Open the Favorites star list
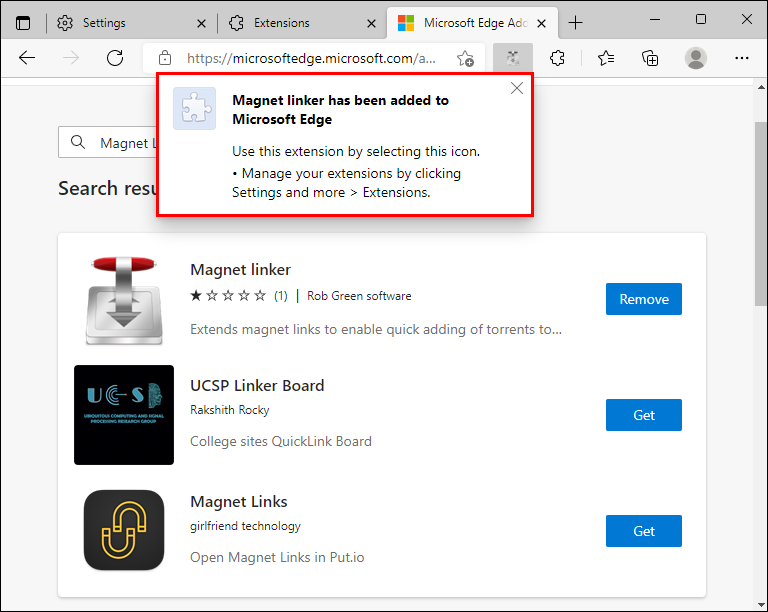Image resolution: width=768 pixels, height=612 pixels. click(x=606, y=58)
